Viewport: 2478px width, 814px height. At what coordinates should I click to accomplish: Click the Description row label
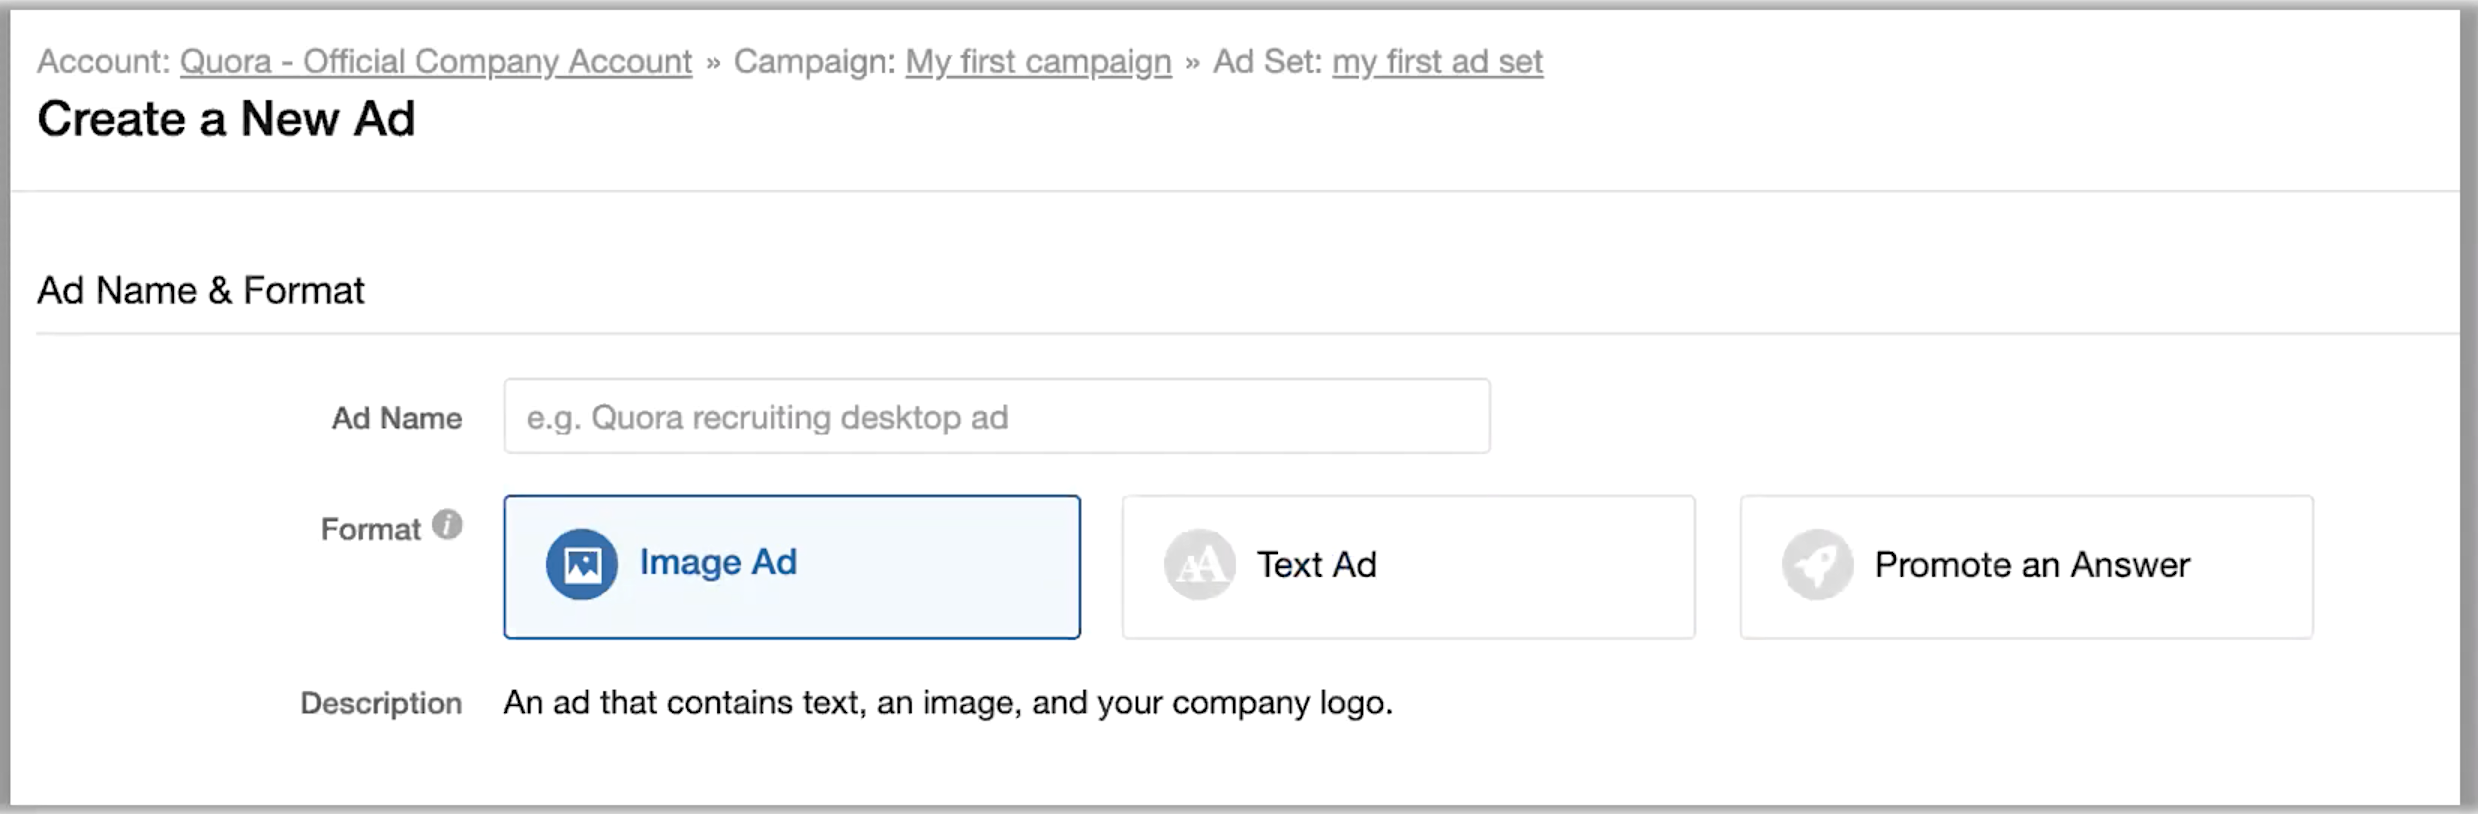point(381,703)
